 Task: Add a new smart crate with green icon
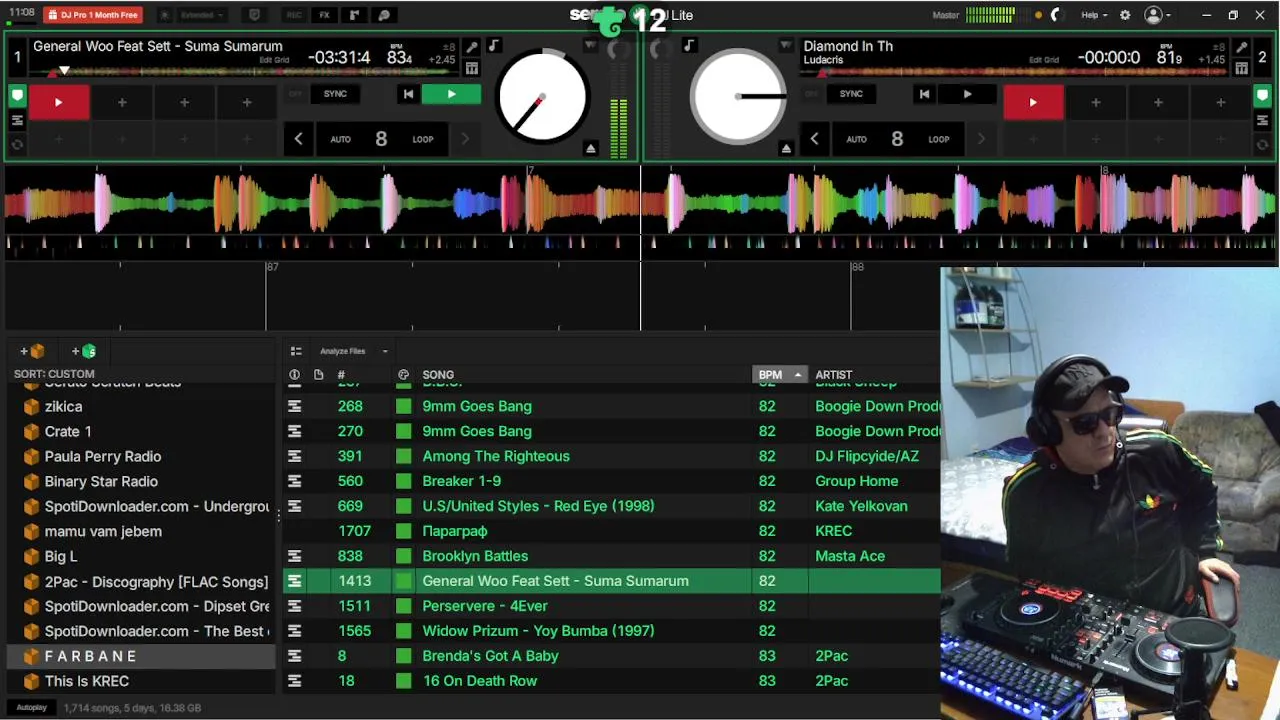pos(84,351)
